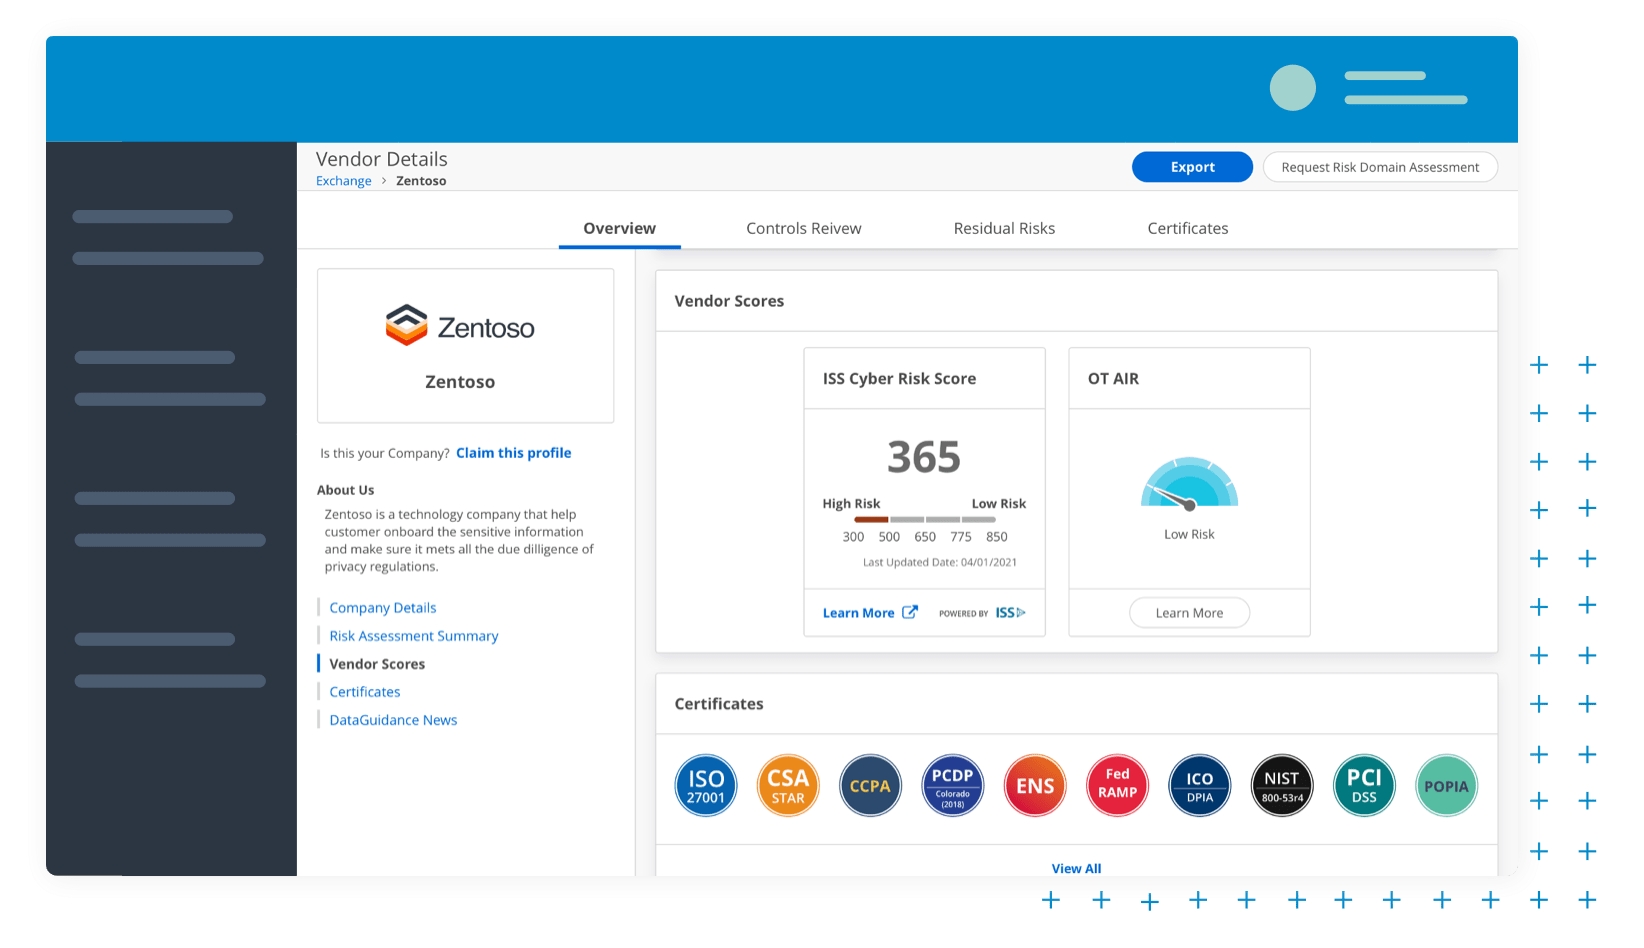This screenshot has width=1644, height=948.
Task: Click Learn More button in OT AIR card
Action: point(1189,613)
